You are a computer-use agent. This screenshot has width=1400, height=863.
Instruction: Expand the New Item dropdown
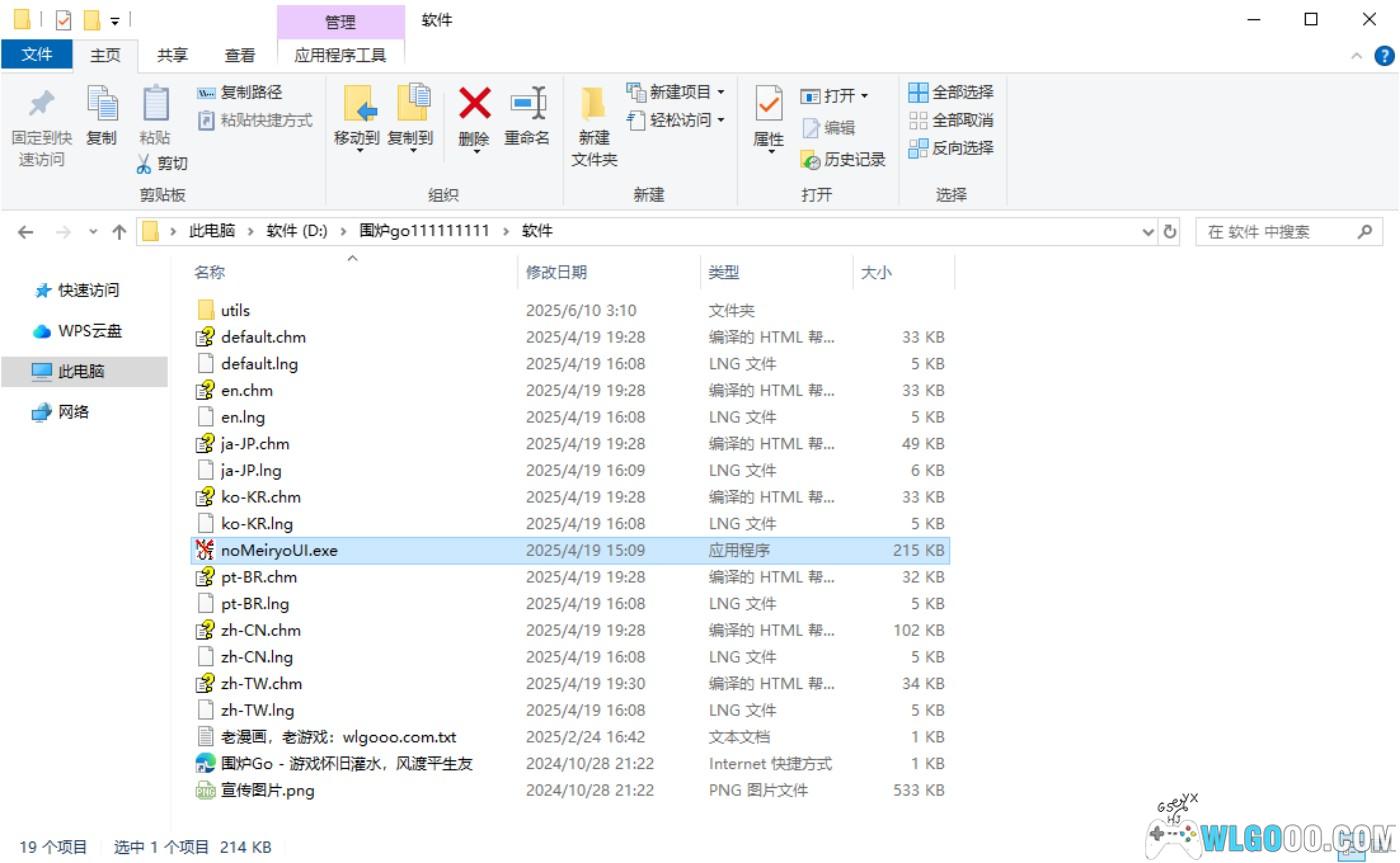click(720, 92)
